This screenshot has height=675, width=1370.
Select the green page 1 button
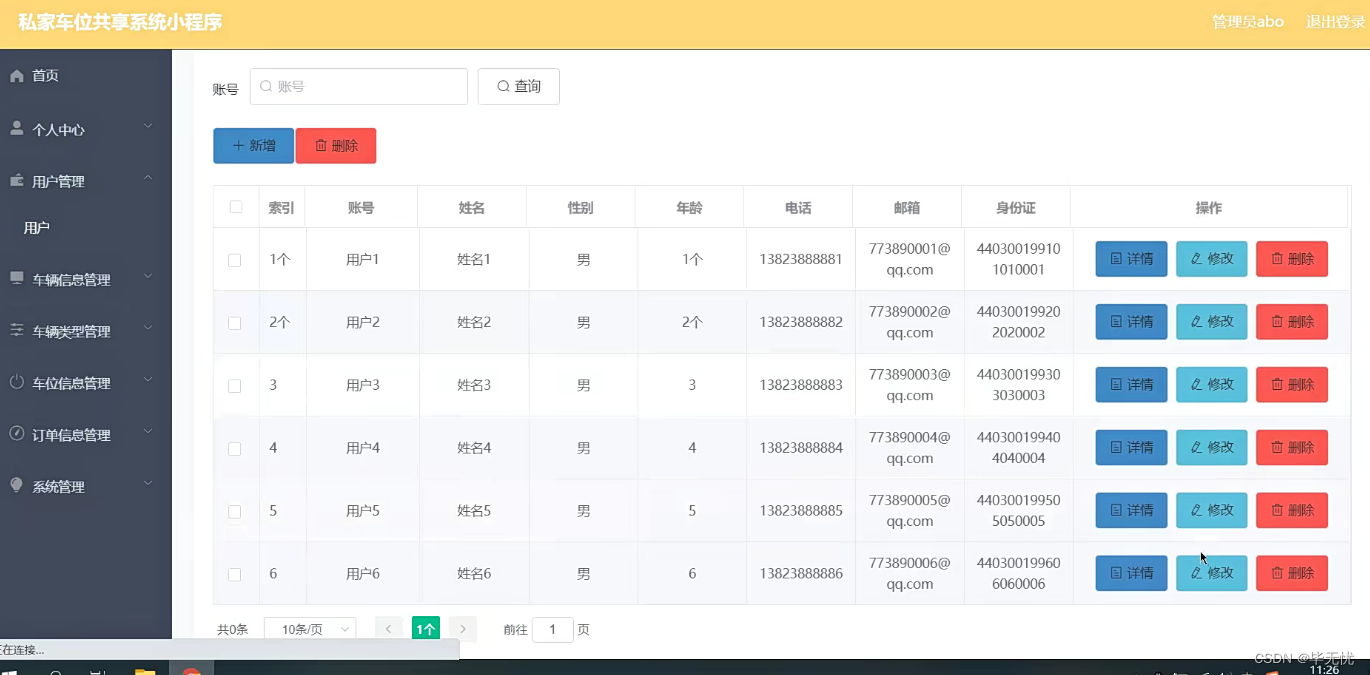coord(426,630)
